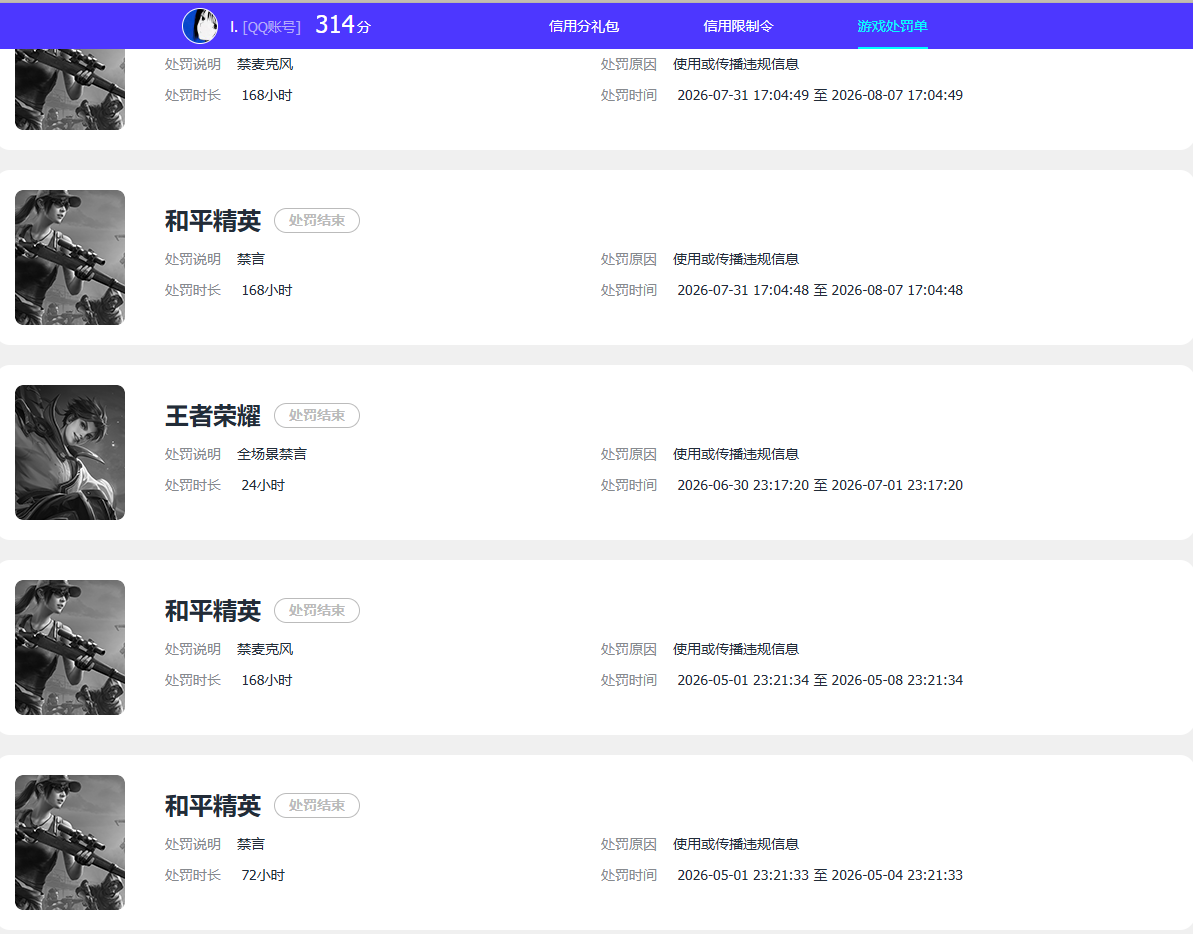Click 禁言 in the 17:04:48 record
Image resolution: width=1193 pixels, height=934 pixels.
(x=251, y=259)
